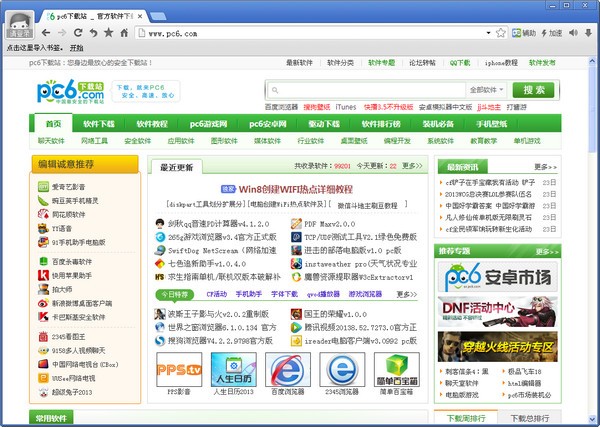Open the 全部软件 category dropdown

[486, 90]
